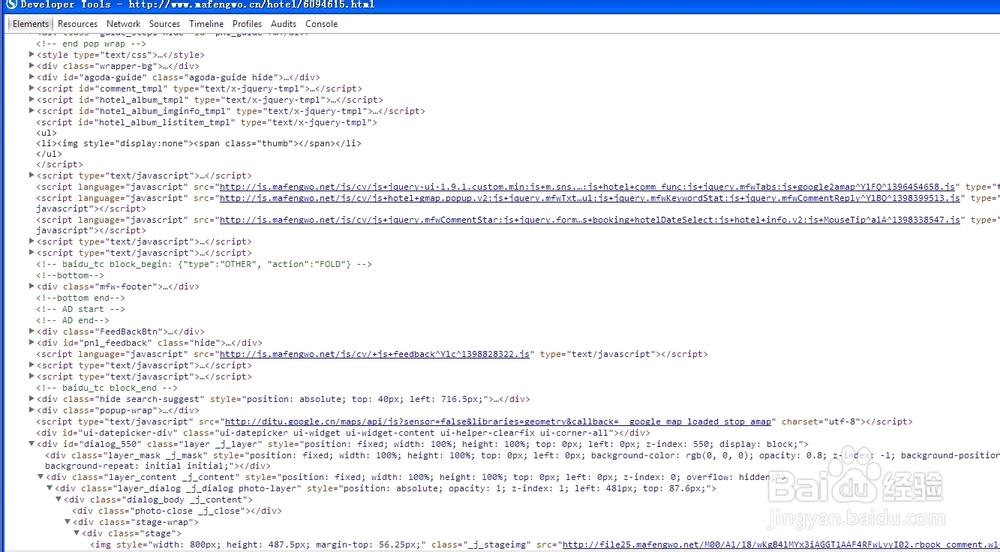Select the photo-close _j_close div line
The height and width of the screenshot is (552, 1000).
[x=177, y=511]
